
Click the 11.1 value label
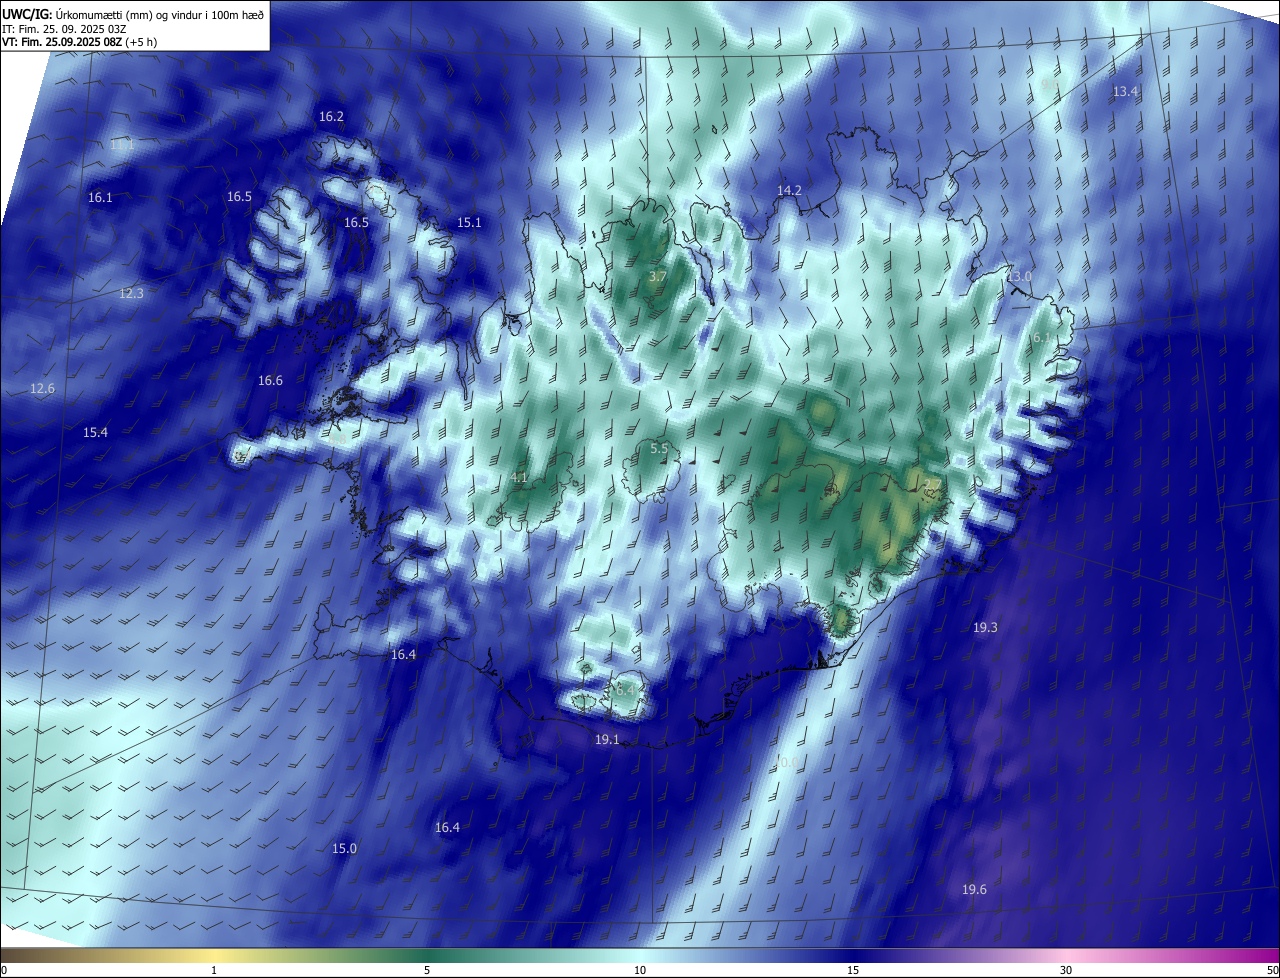122,145
